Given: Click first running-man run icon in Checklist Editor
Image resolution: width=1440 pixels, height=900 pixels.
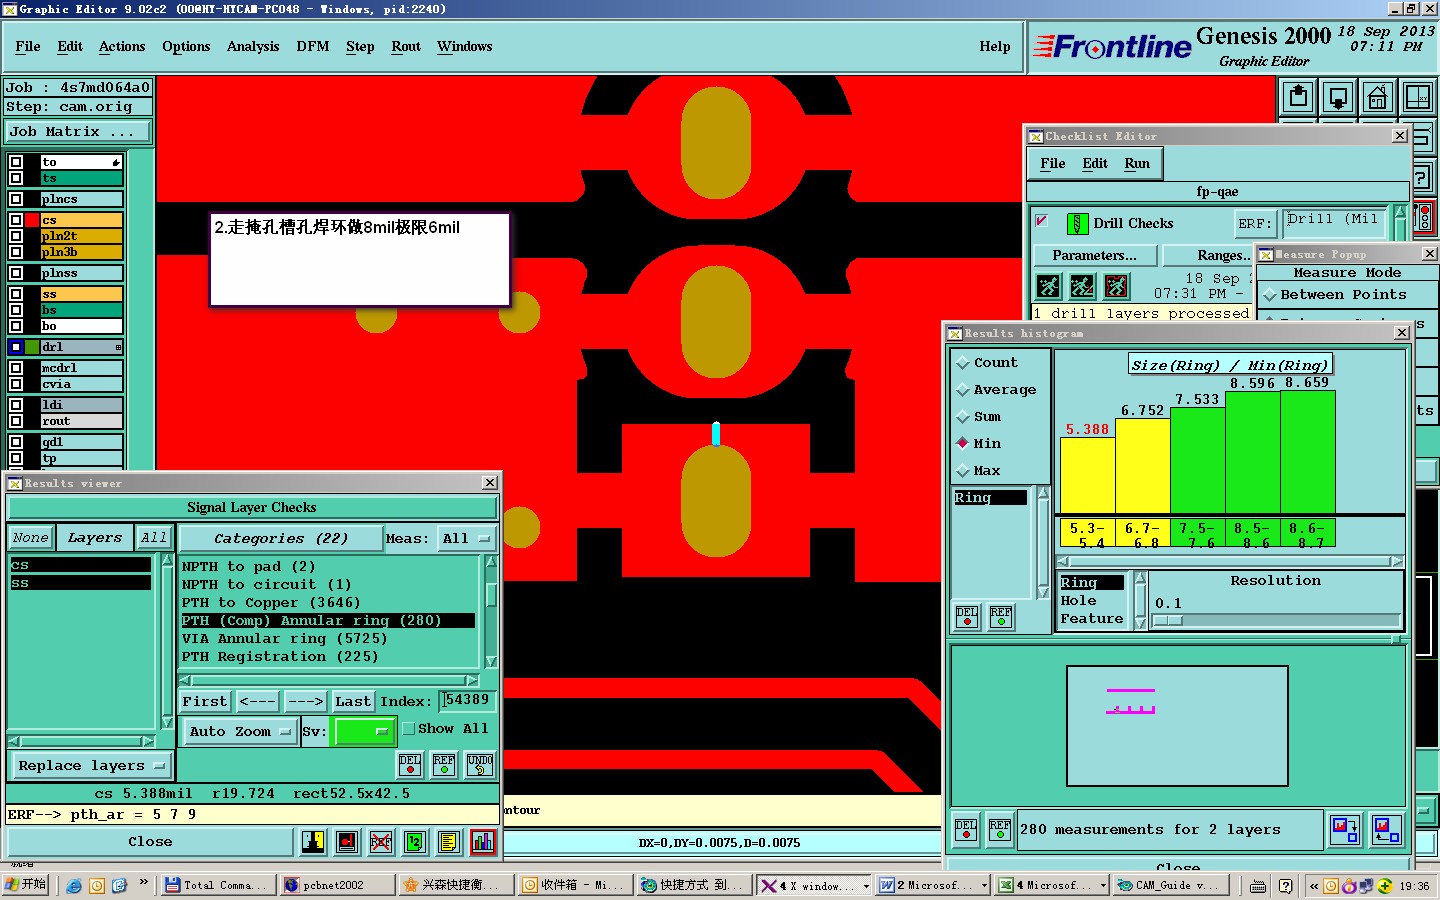Looking at the screenshot, I should 1048,287.
